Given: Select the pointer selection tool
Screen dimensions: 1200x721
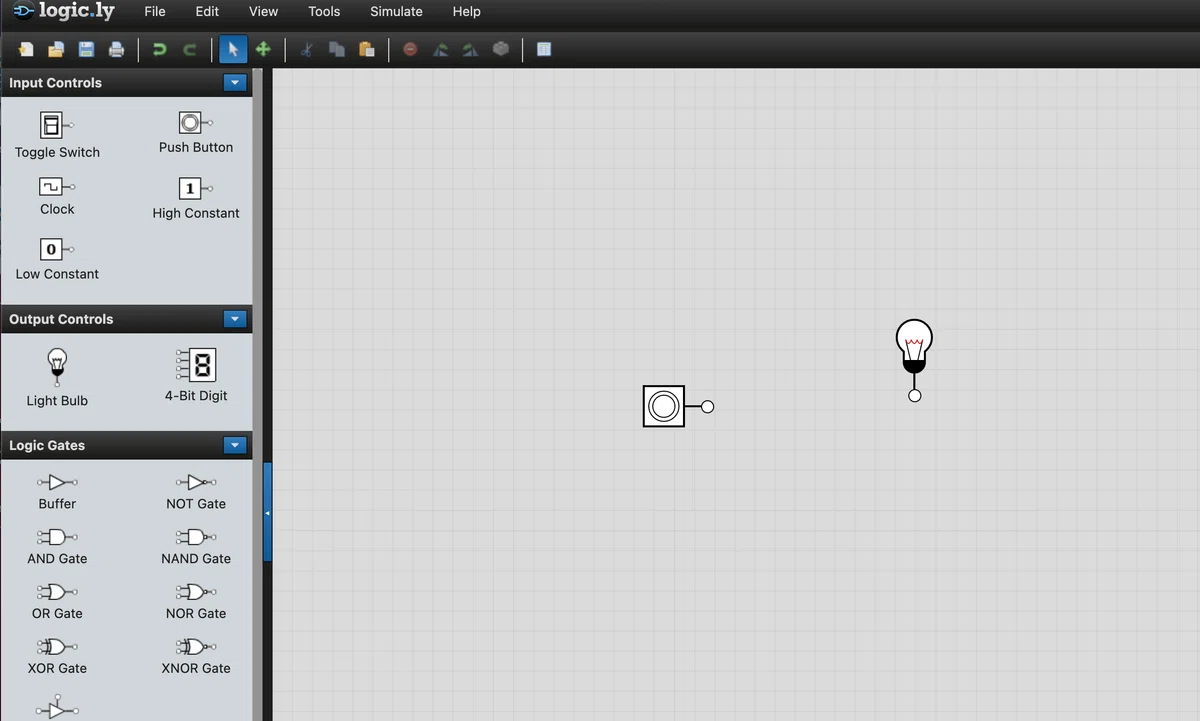Looking at the screenshot, I should click(x=233, y=49).
